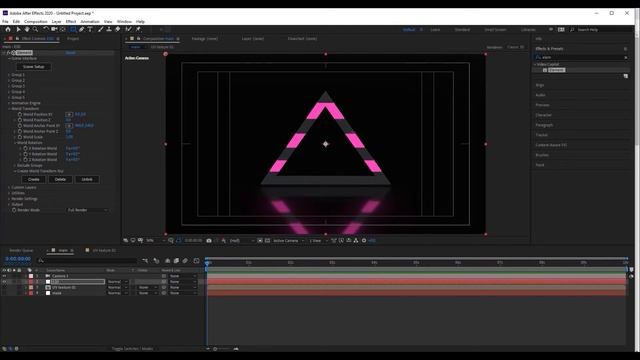Screen dimensions: 640x360
Task: Toggle stopwatch for World Position Z
Action: click(x=20, y=120)
